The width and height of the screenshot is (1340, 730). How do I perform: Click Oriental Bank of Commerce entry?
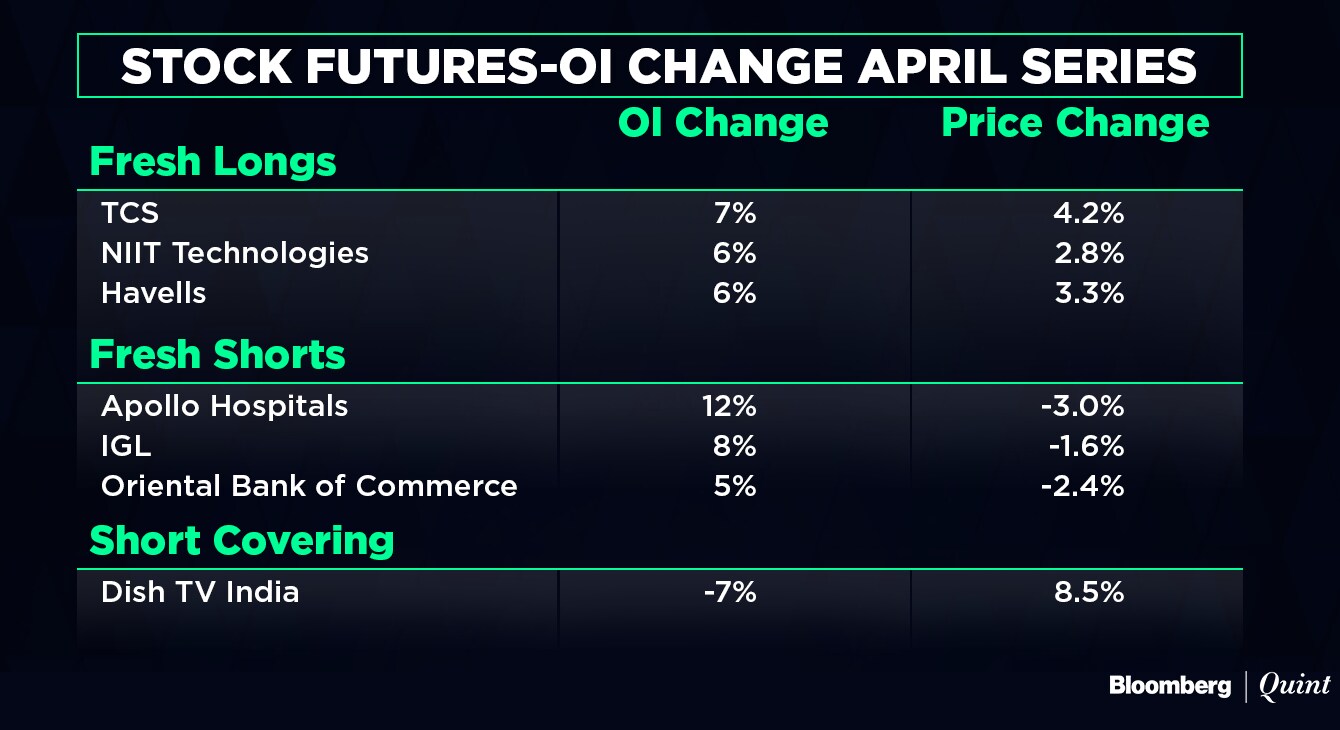[309, 486]
